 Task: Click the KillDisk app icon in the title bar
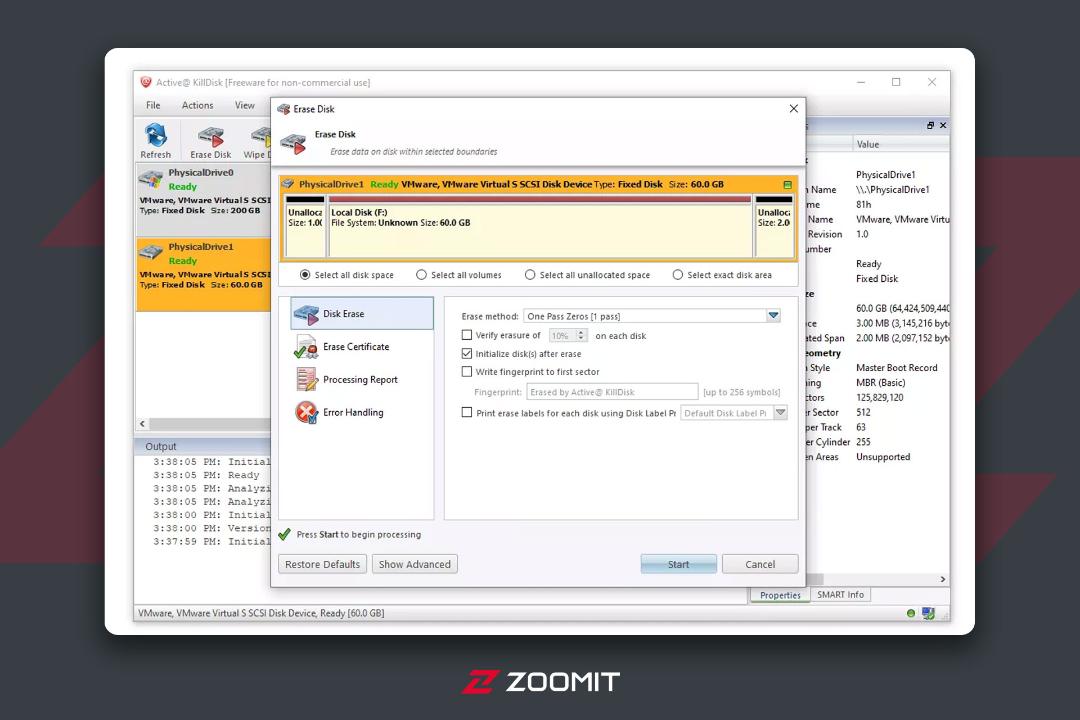[x=146, y=82]
